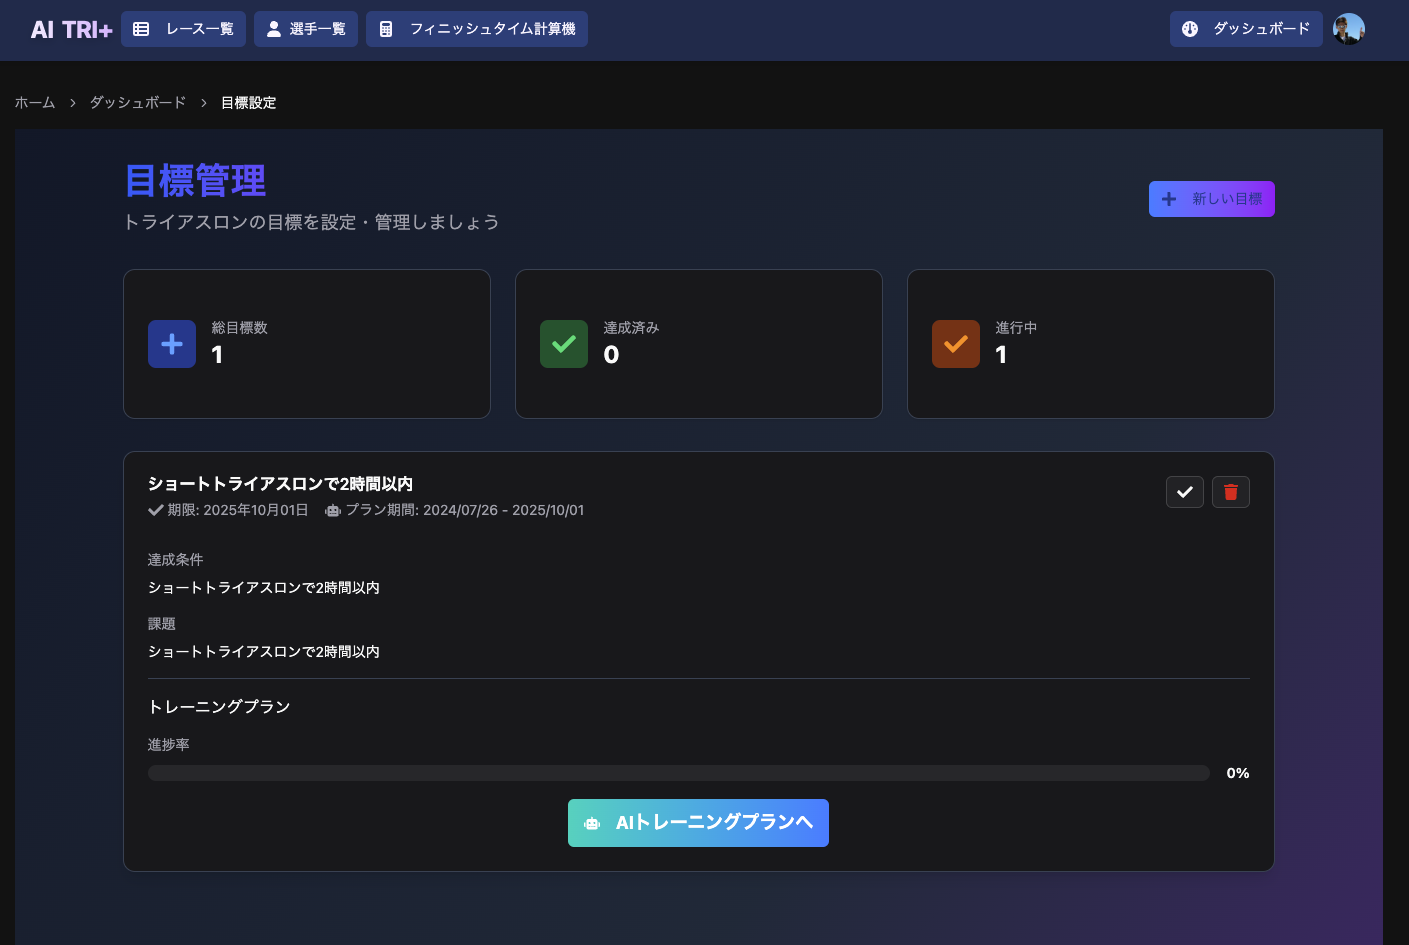The width and height of the screenshot is (1409, 945).
Task: Open AIトレーニングプランへ button
Action: click(x=698, y=823)
